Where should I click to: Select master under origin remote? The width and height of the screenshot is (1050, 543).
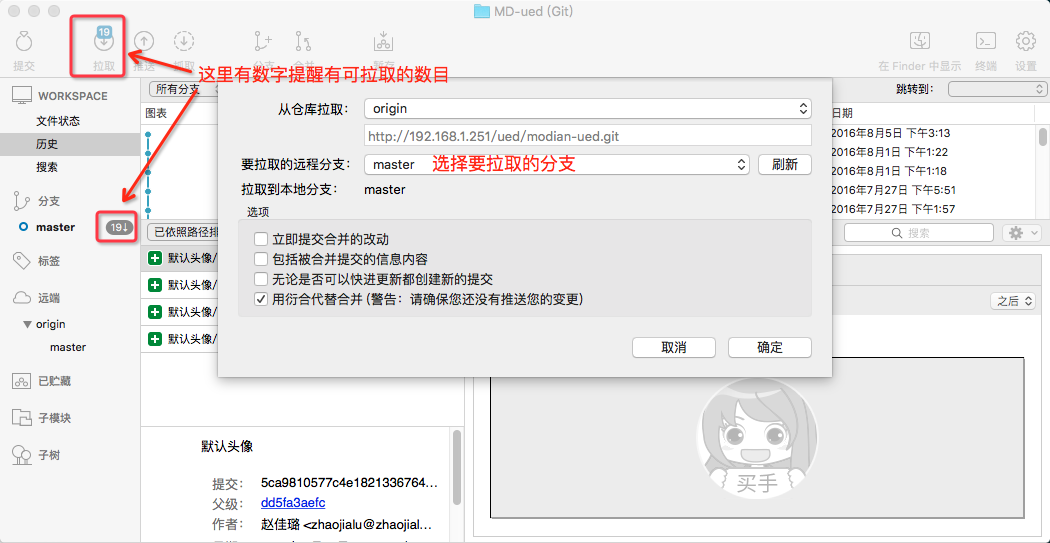(68, 347)
